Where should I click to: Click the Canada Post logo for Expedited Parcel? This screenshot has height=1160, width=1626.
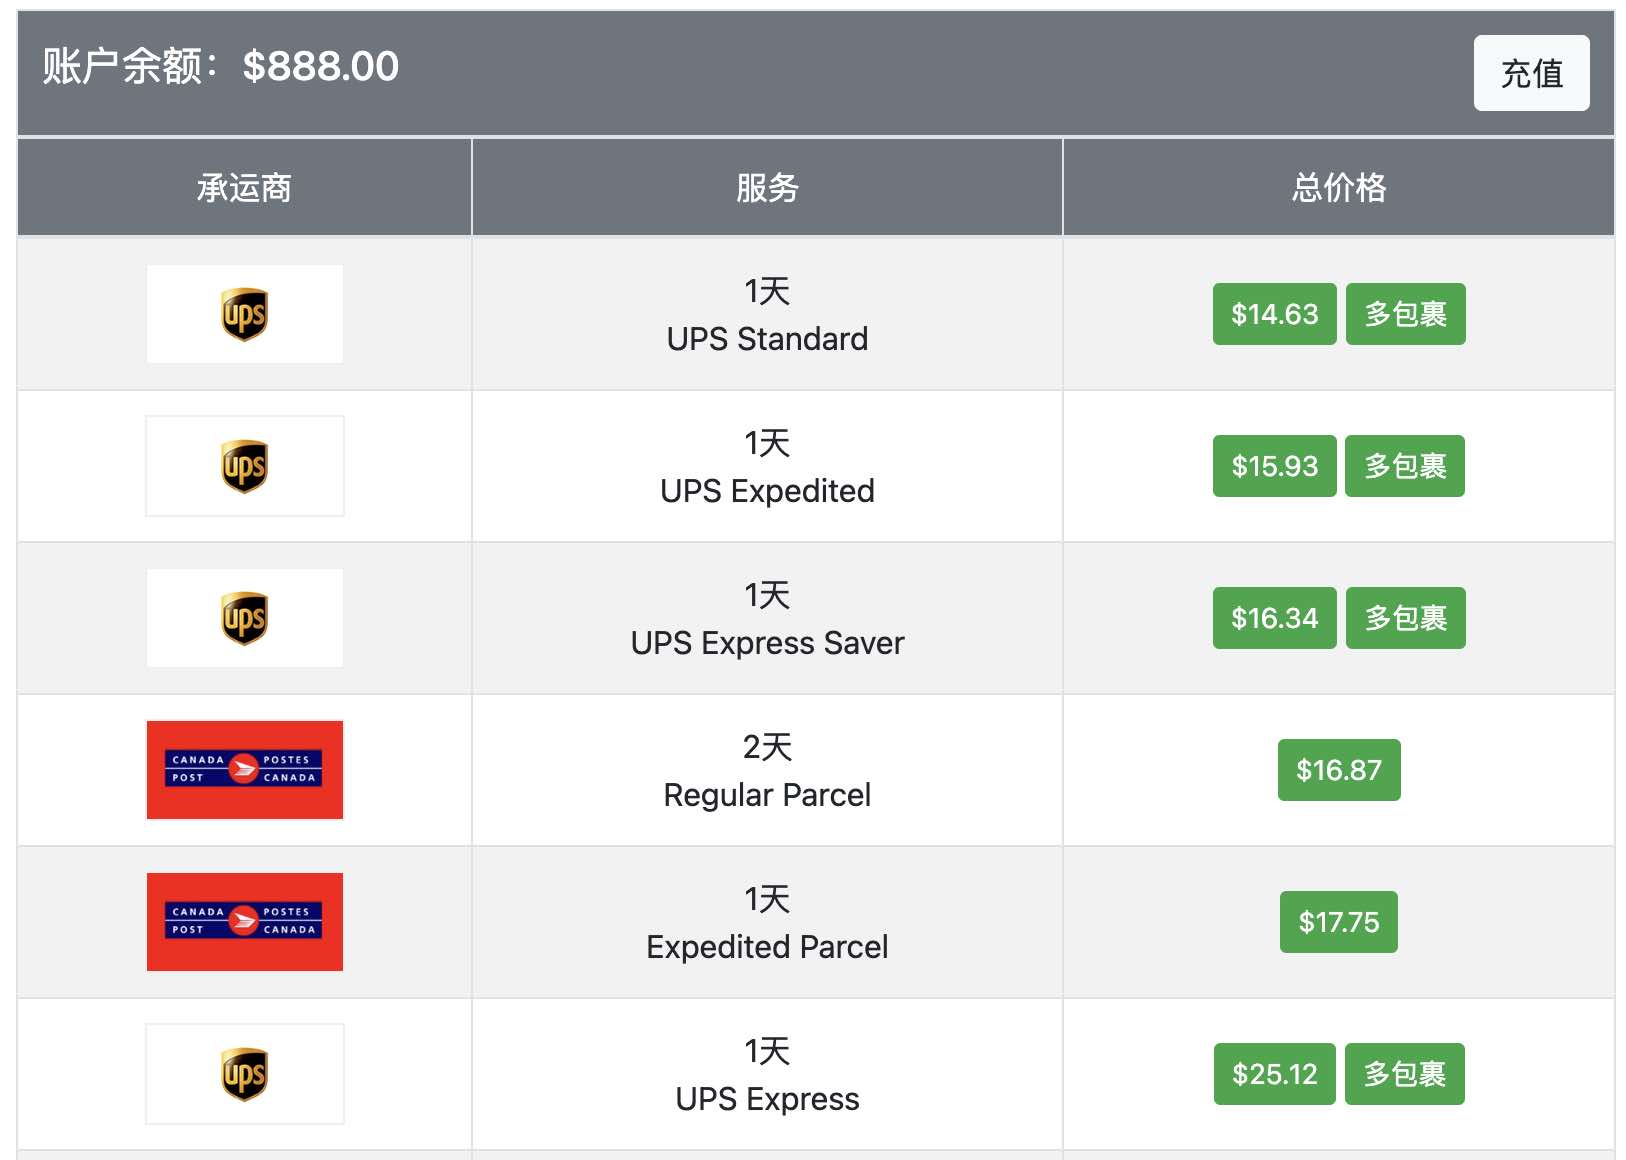245,922
